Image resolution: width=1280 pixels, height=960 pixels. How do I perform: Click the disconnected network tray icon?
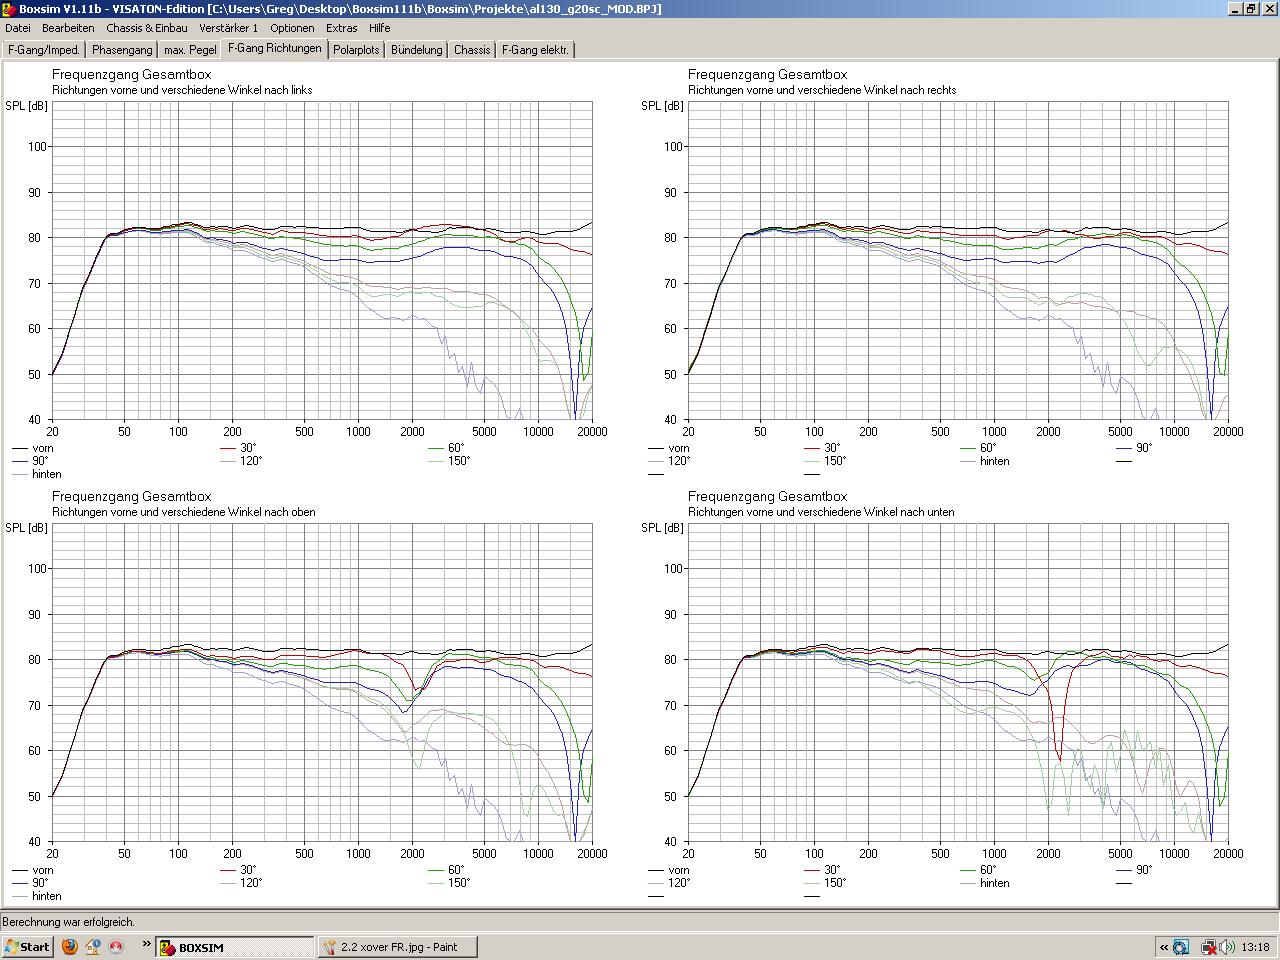1207,947
